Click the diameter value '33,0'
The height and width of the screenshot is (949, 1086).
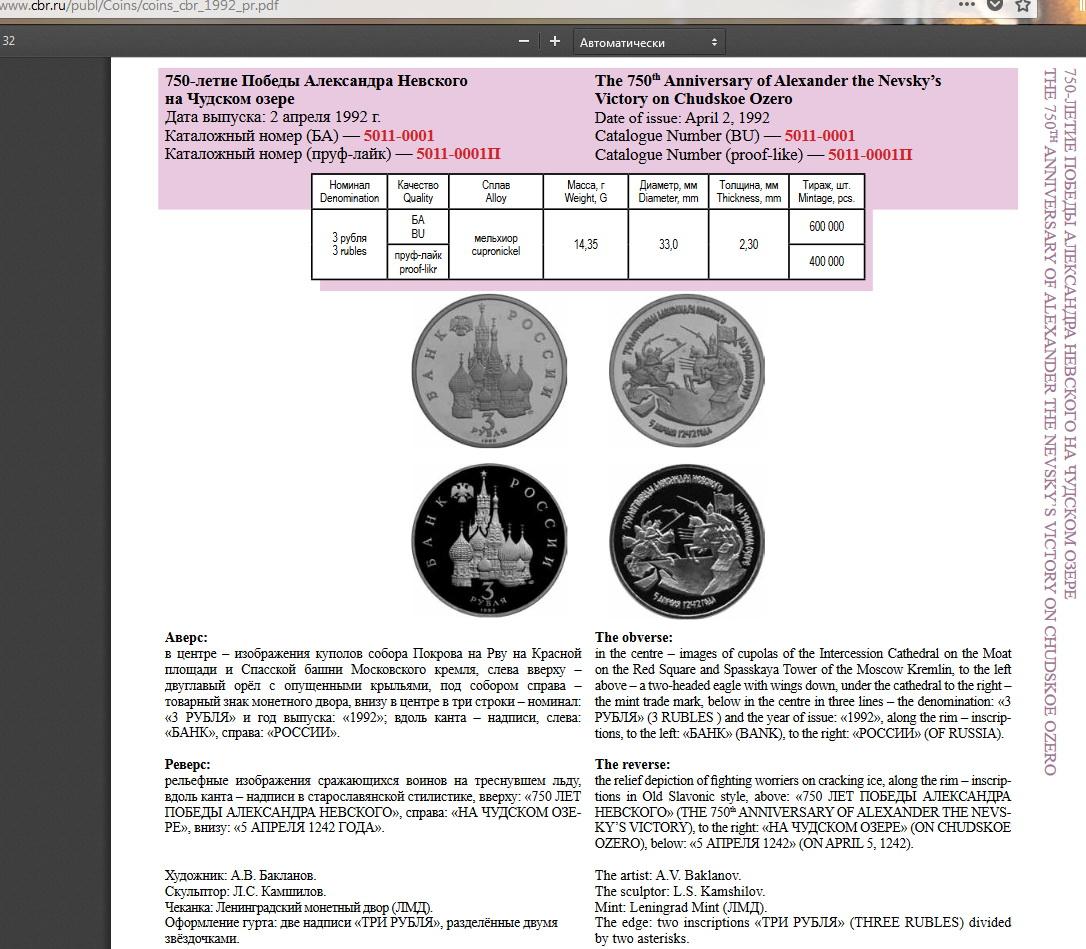[x=668, y=245]
